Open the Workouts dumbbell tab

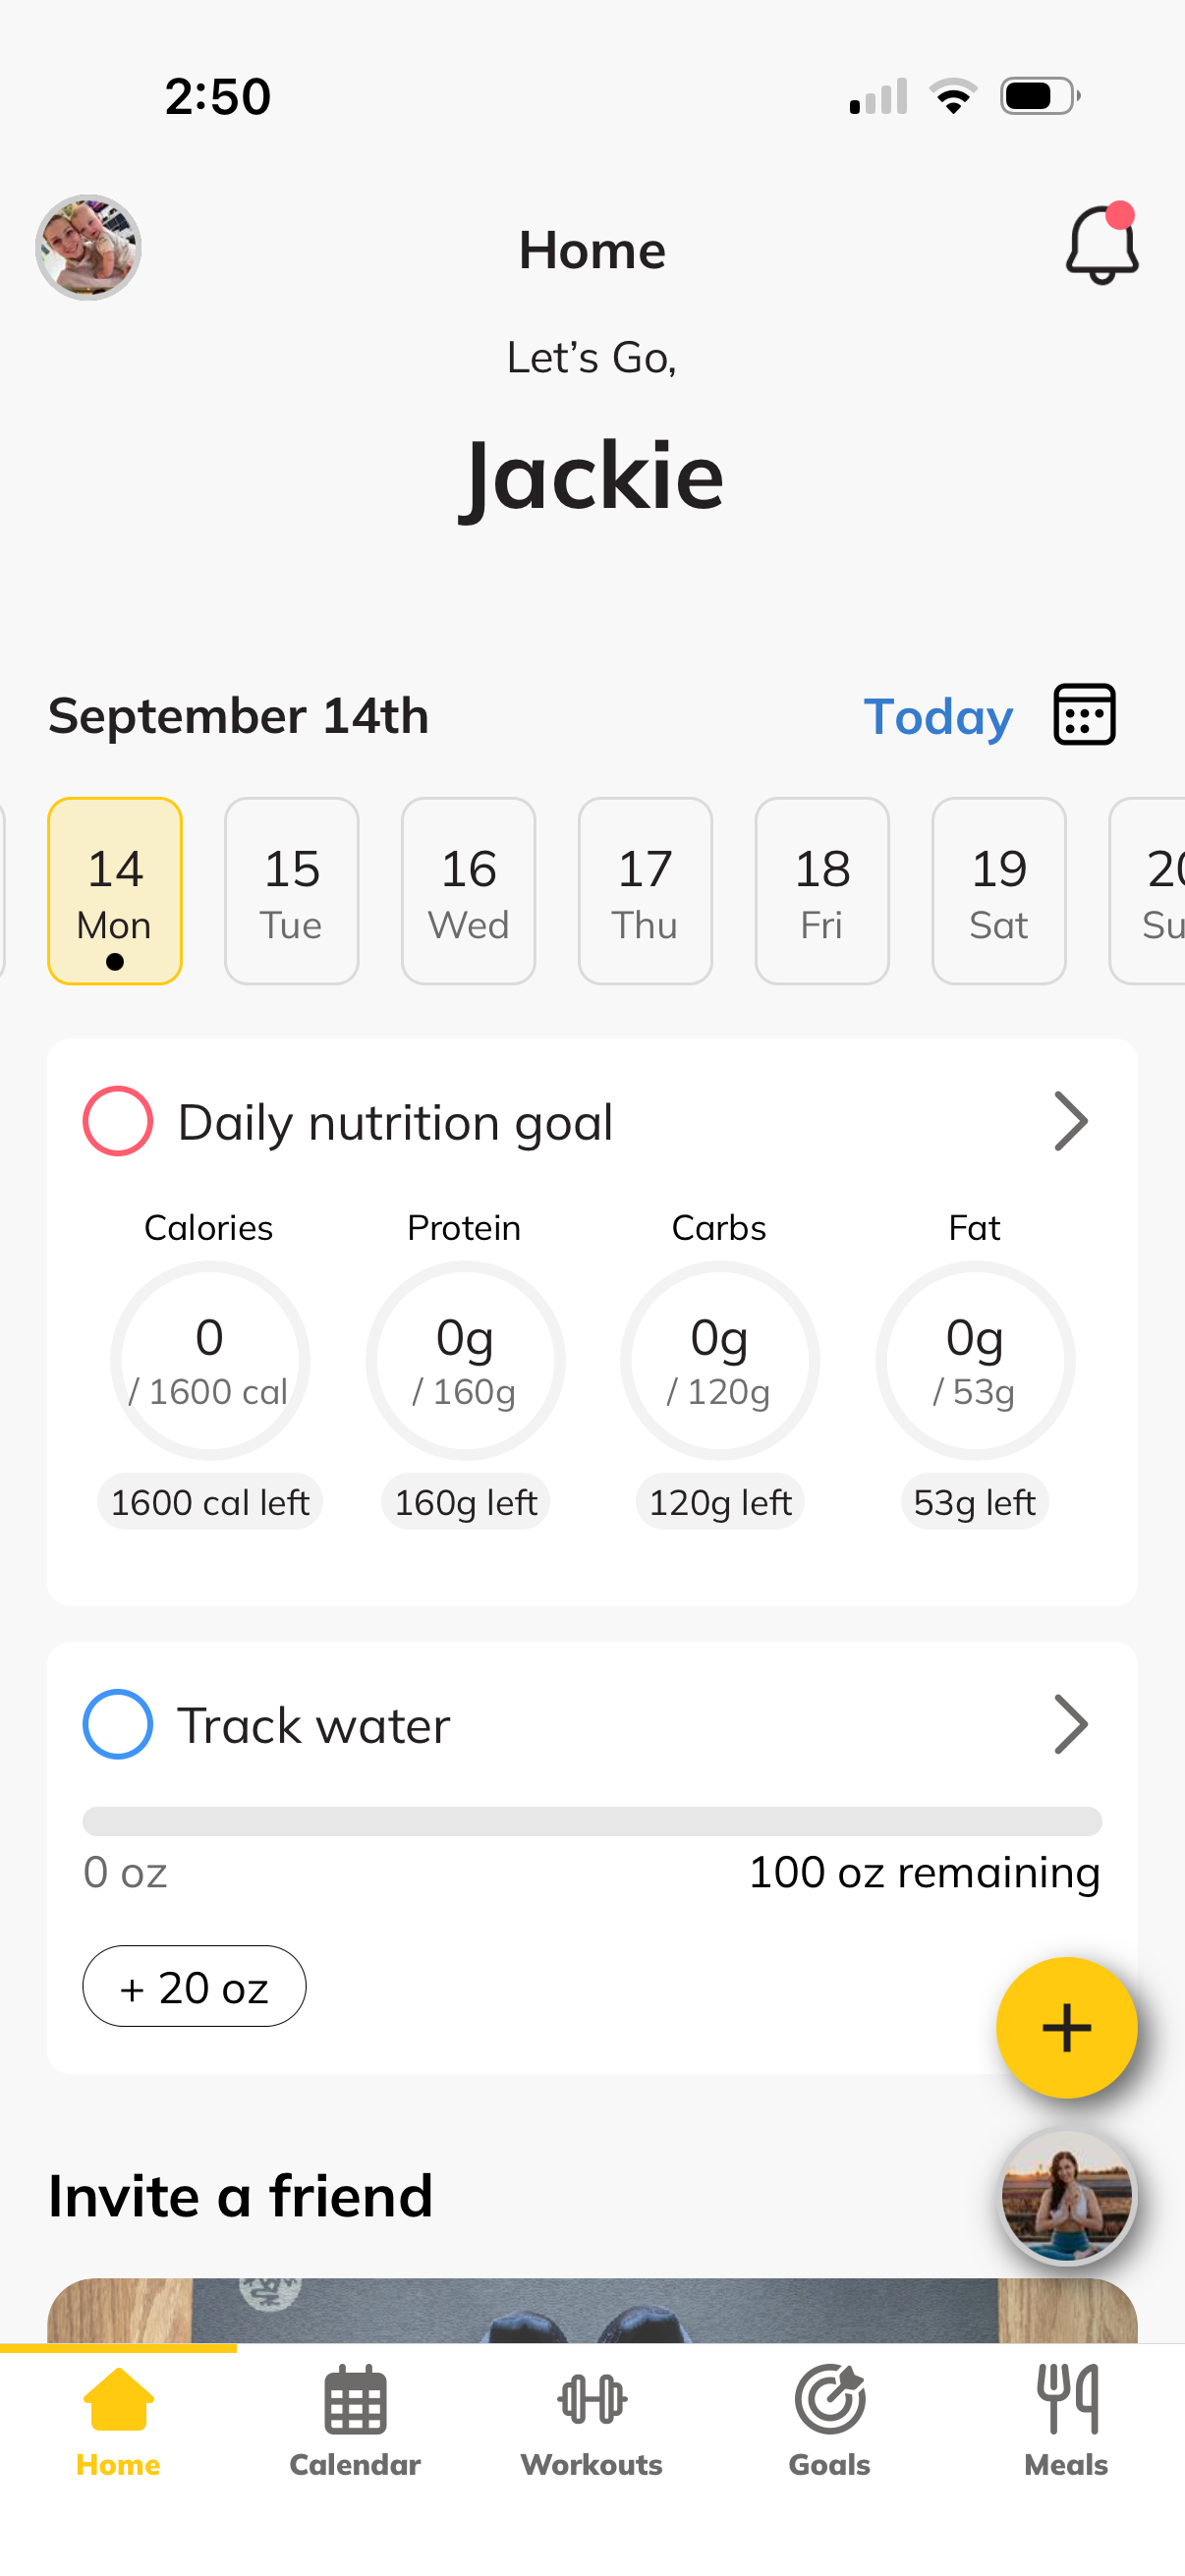coord(592,2399)
